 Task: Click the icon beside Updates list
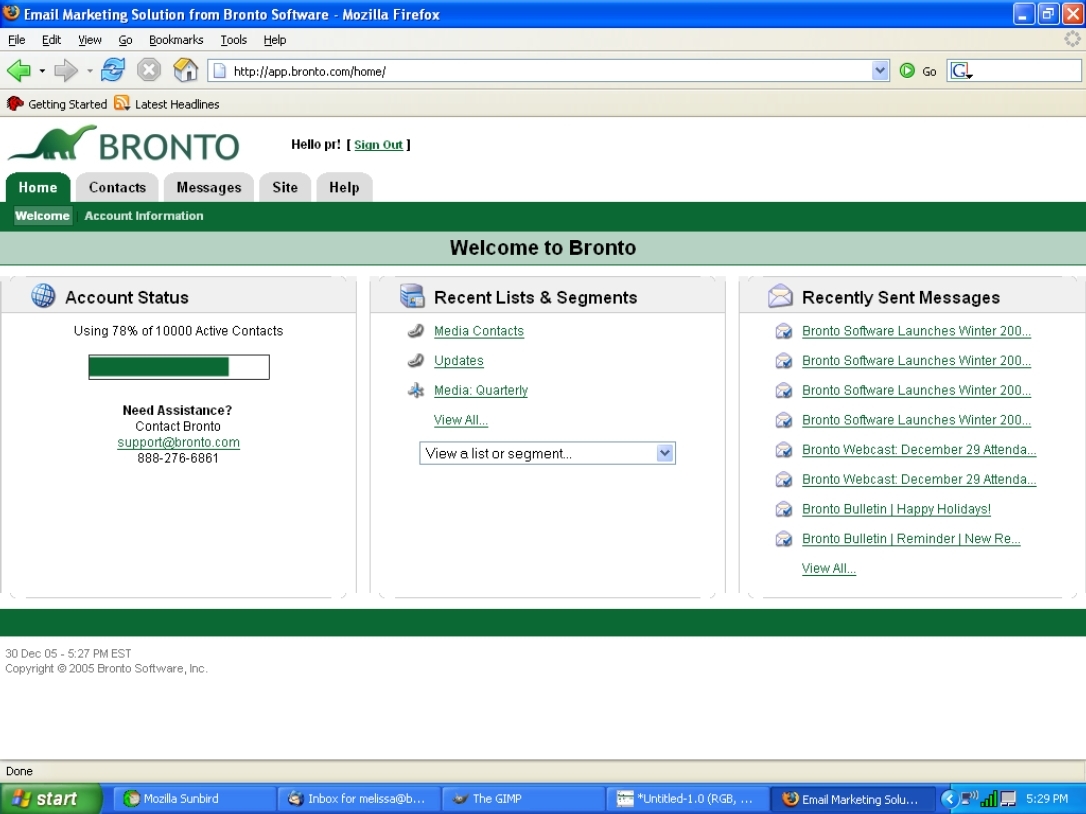pos(416,360)
